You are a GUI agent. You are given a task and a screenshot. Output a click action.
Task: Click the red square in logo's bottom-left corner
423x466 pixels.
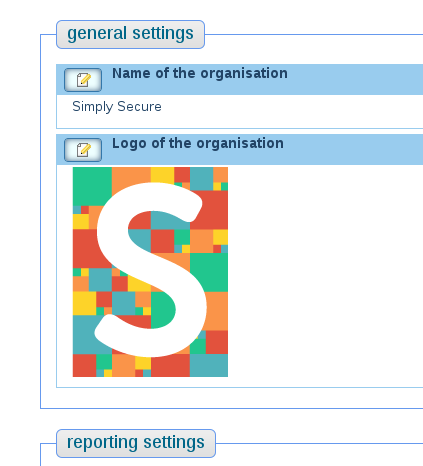84,365
